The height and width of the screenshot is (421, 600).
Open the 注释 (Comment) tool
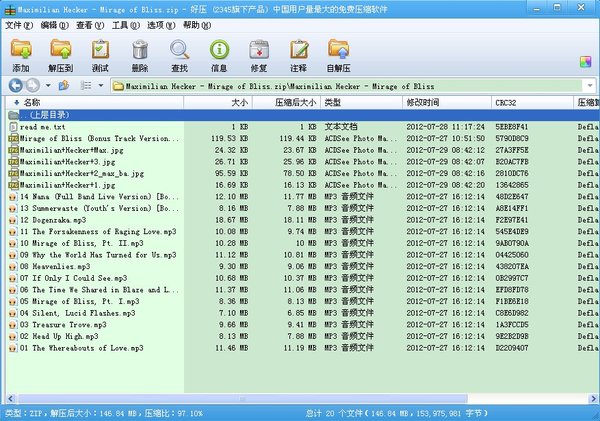298,52
